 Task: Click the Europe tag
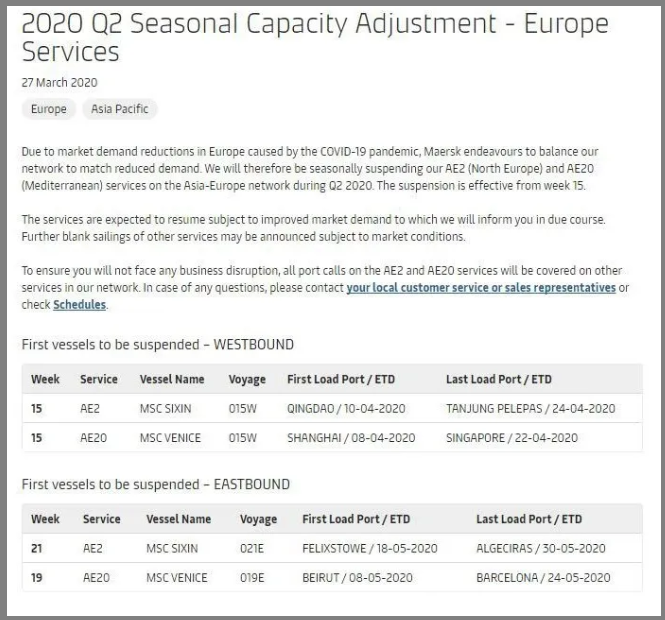tap(49, 109)
